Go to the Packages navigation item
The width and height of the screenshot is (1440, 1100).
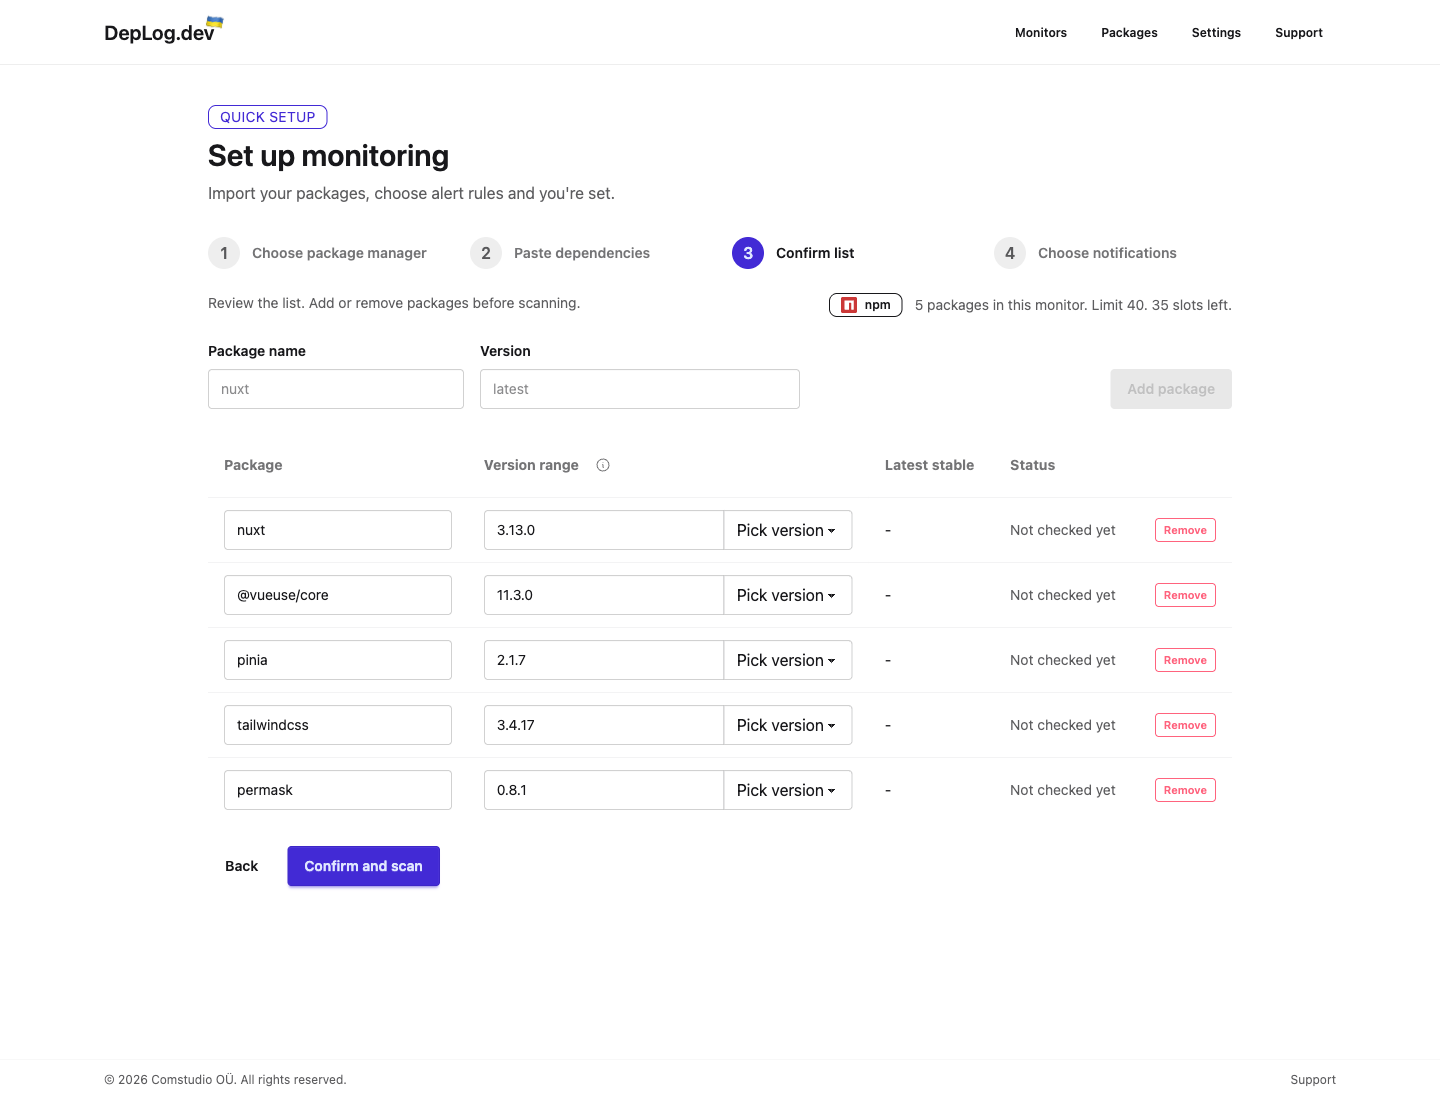point(1129,32)
